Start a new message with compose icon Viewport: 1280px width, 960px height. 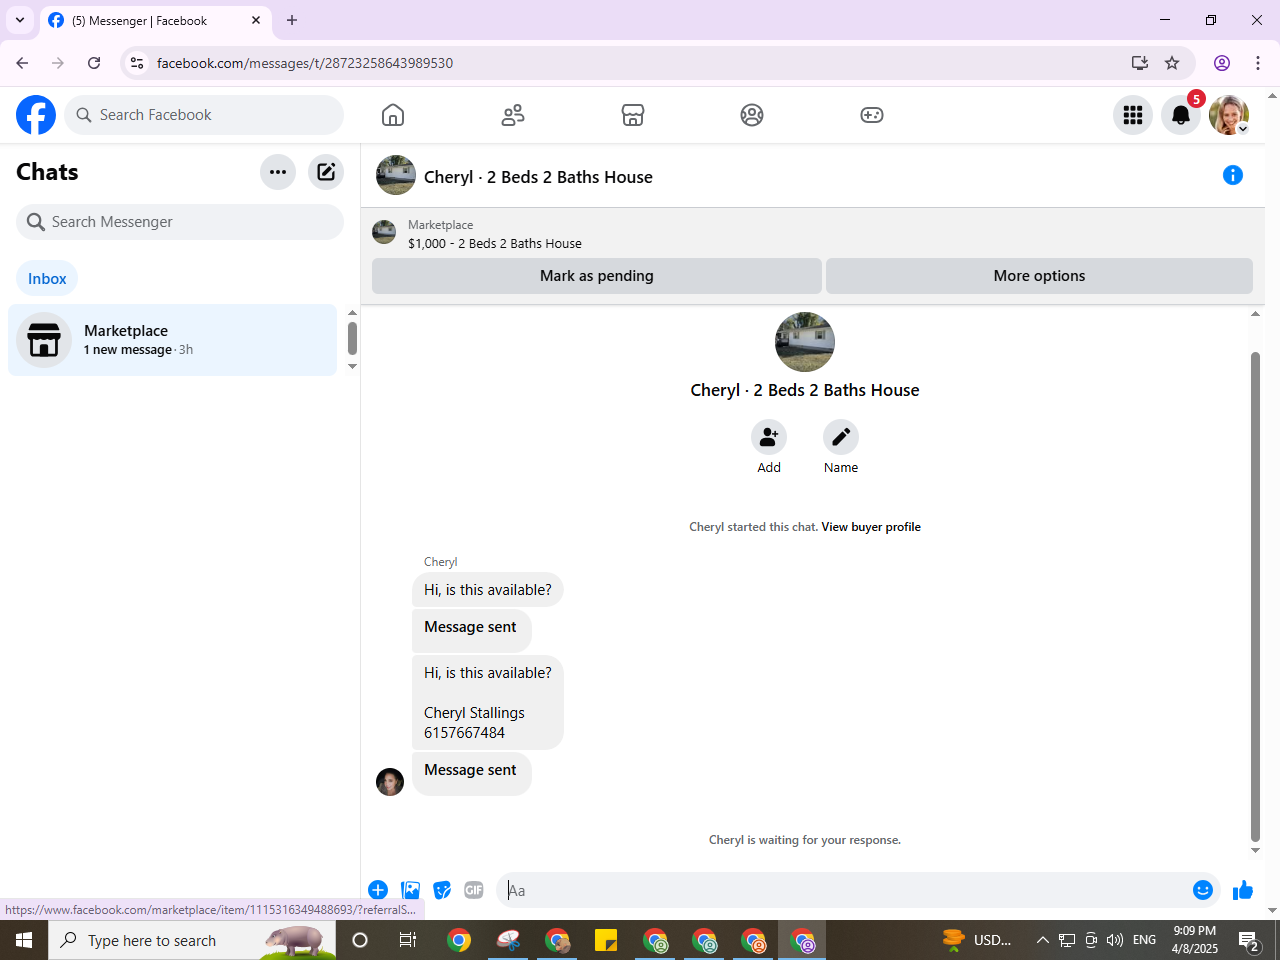[326, 172]
